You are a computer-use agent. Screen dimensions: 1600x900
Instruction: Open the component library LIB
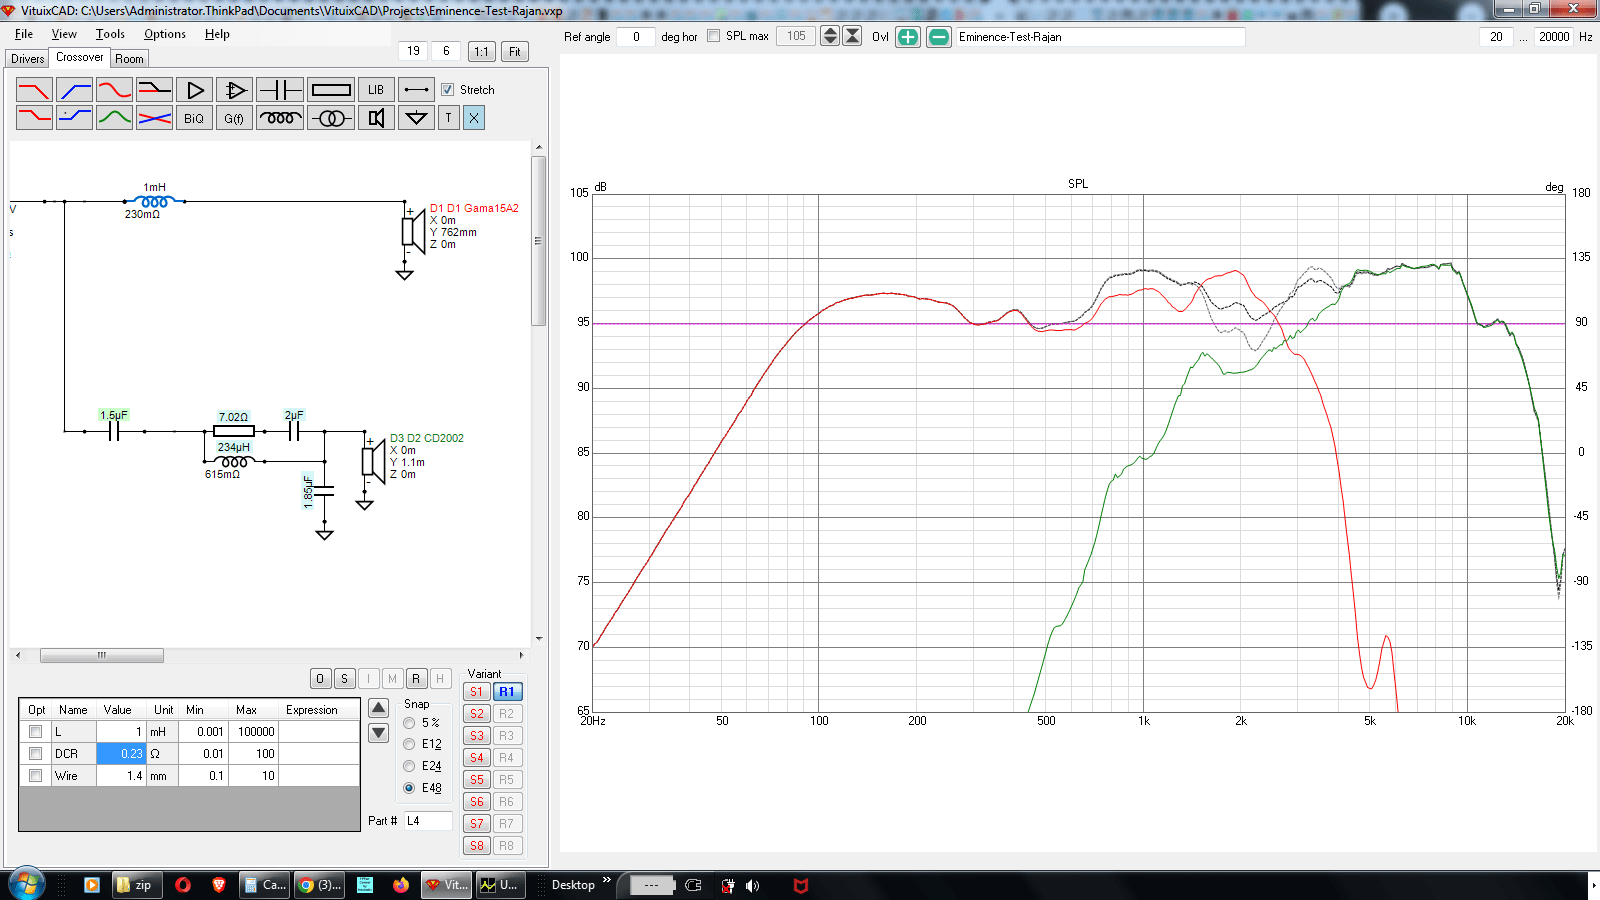coord(376,90)
